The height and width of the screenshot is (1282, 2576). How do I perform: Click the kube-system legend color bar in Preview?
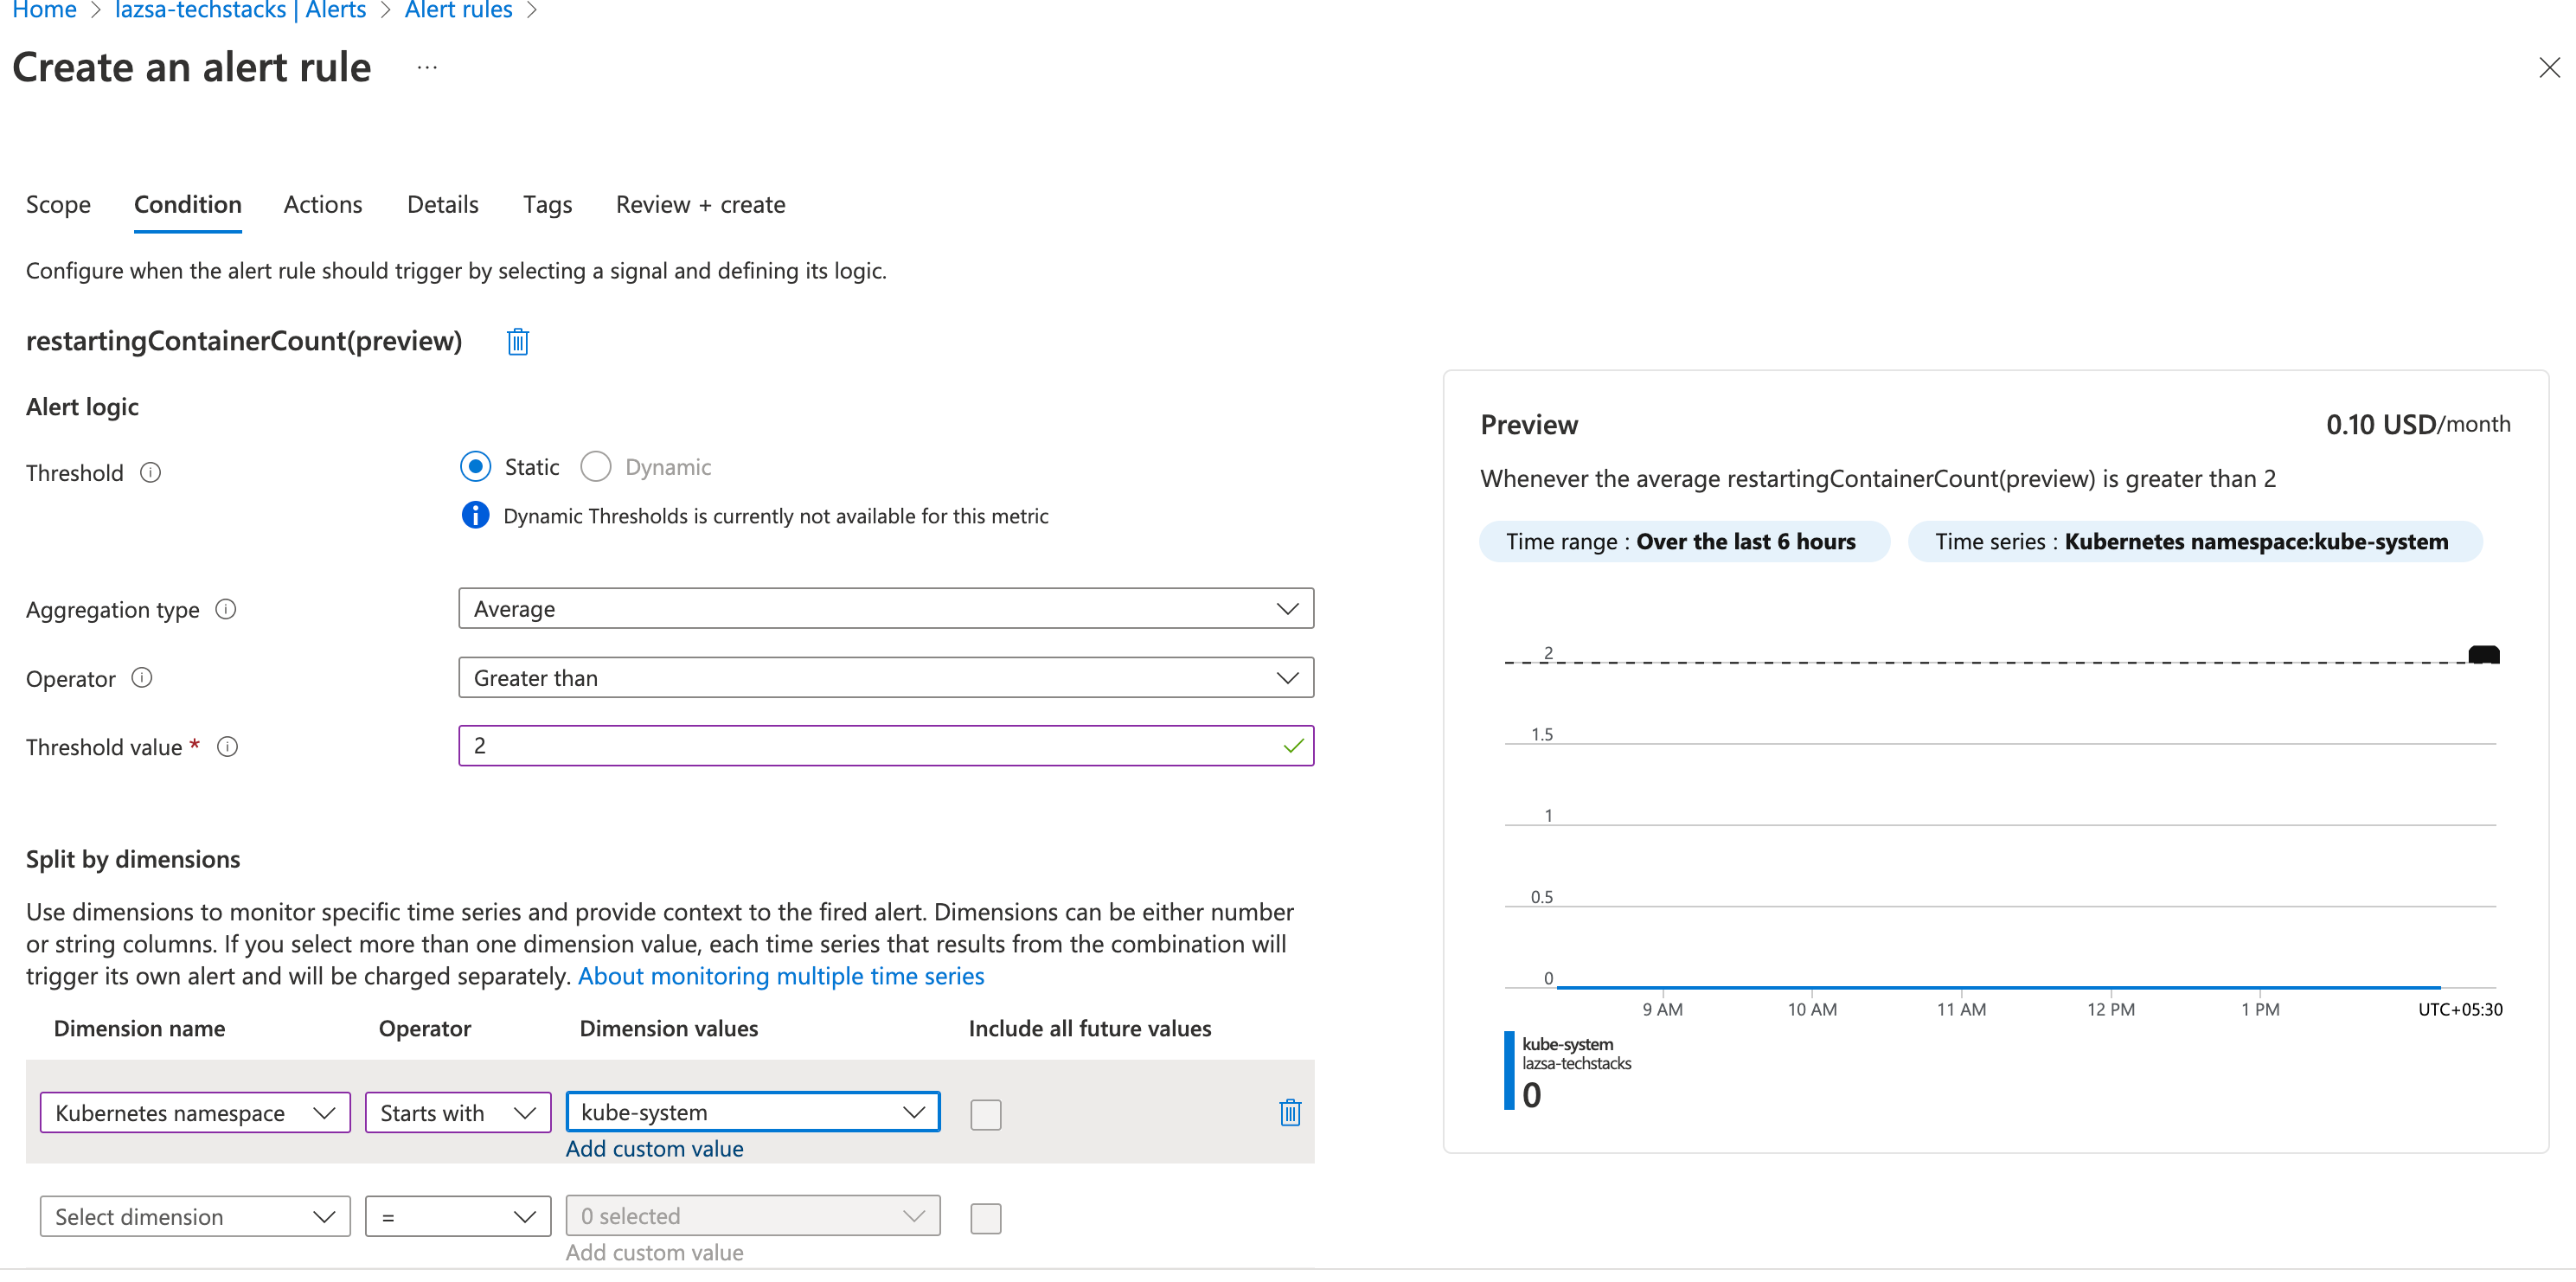[1509, 1070]
